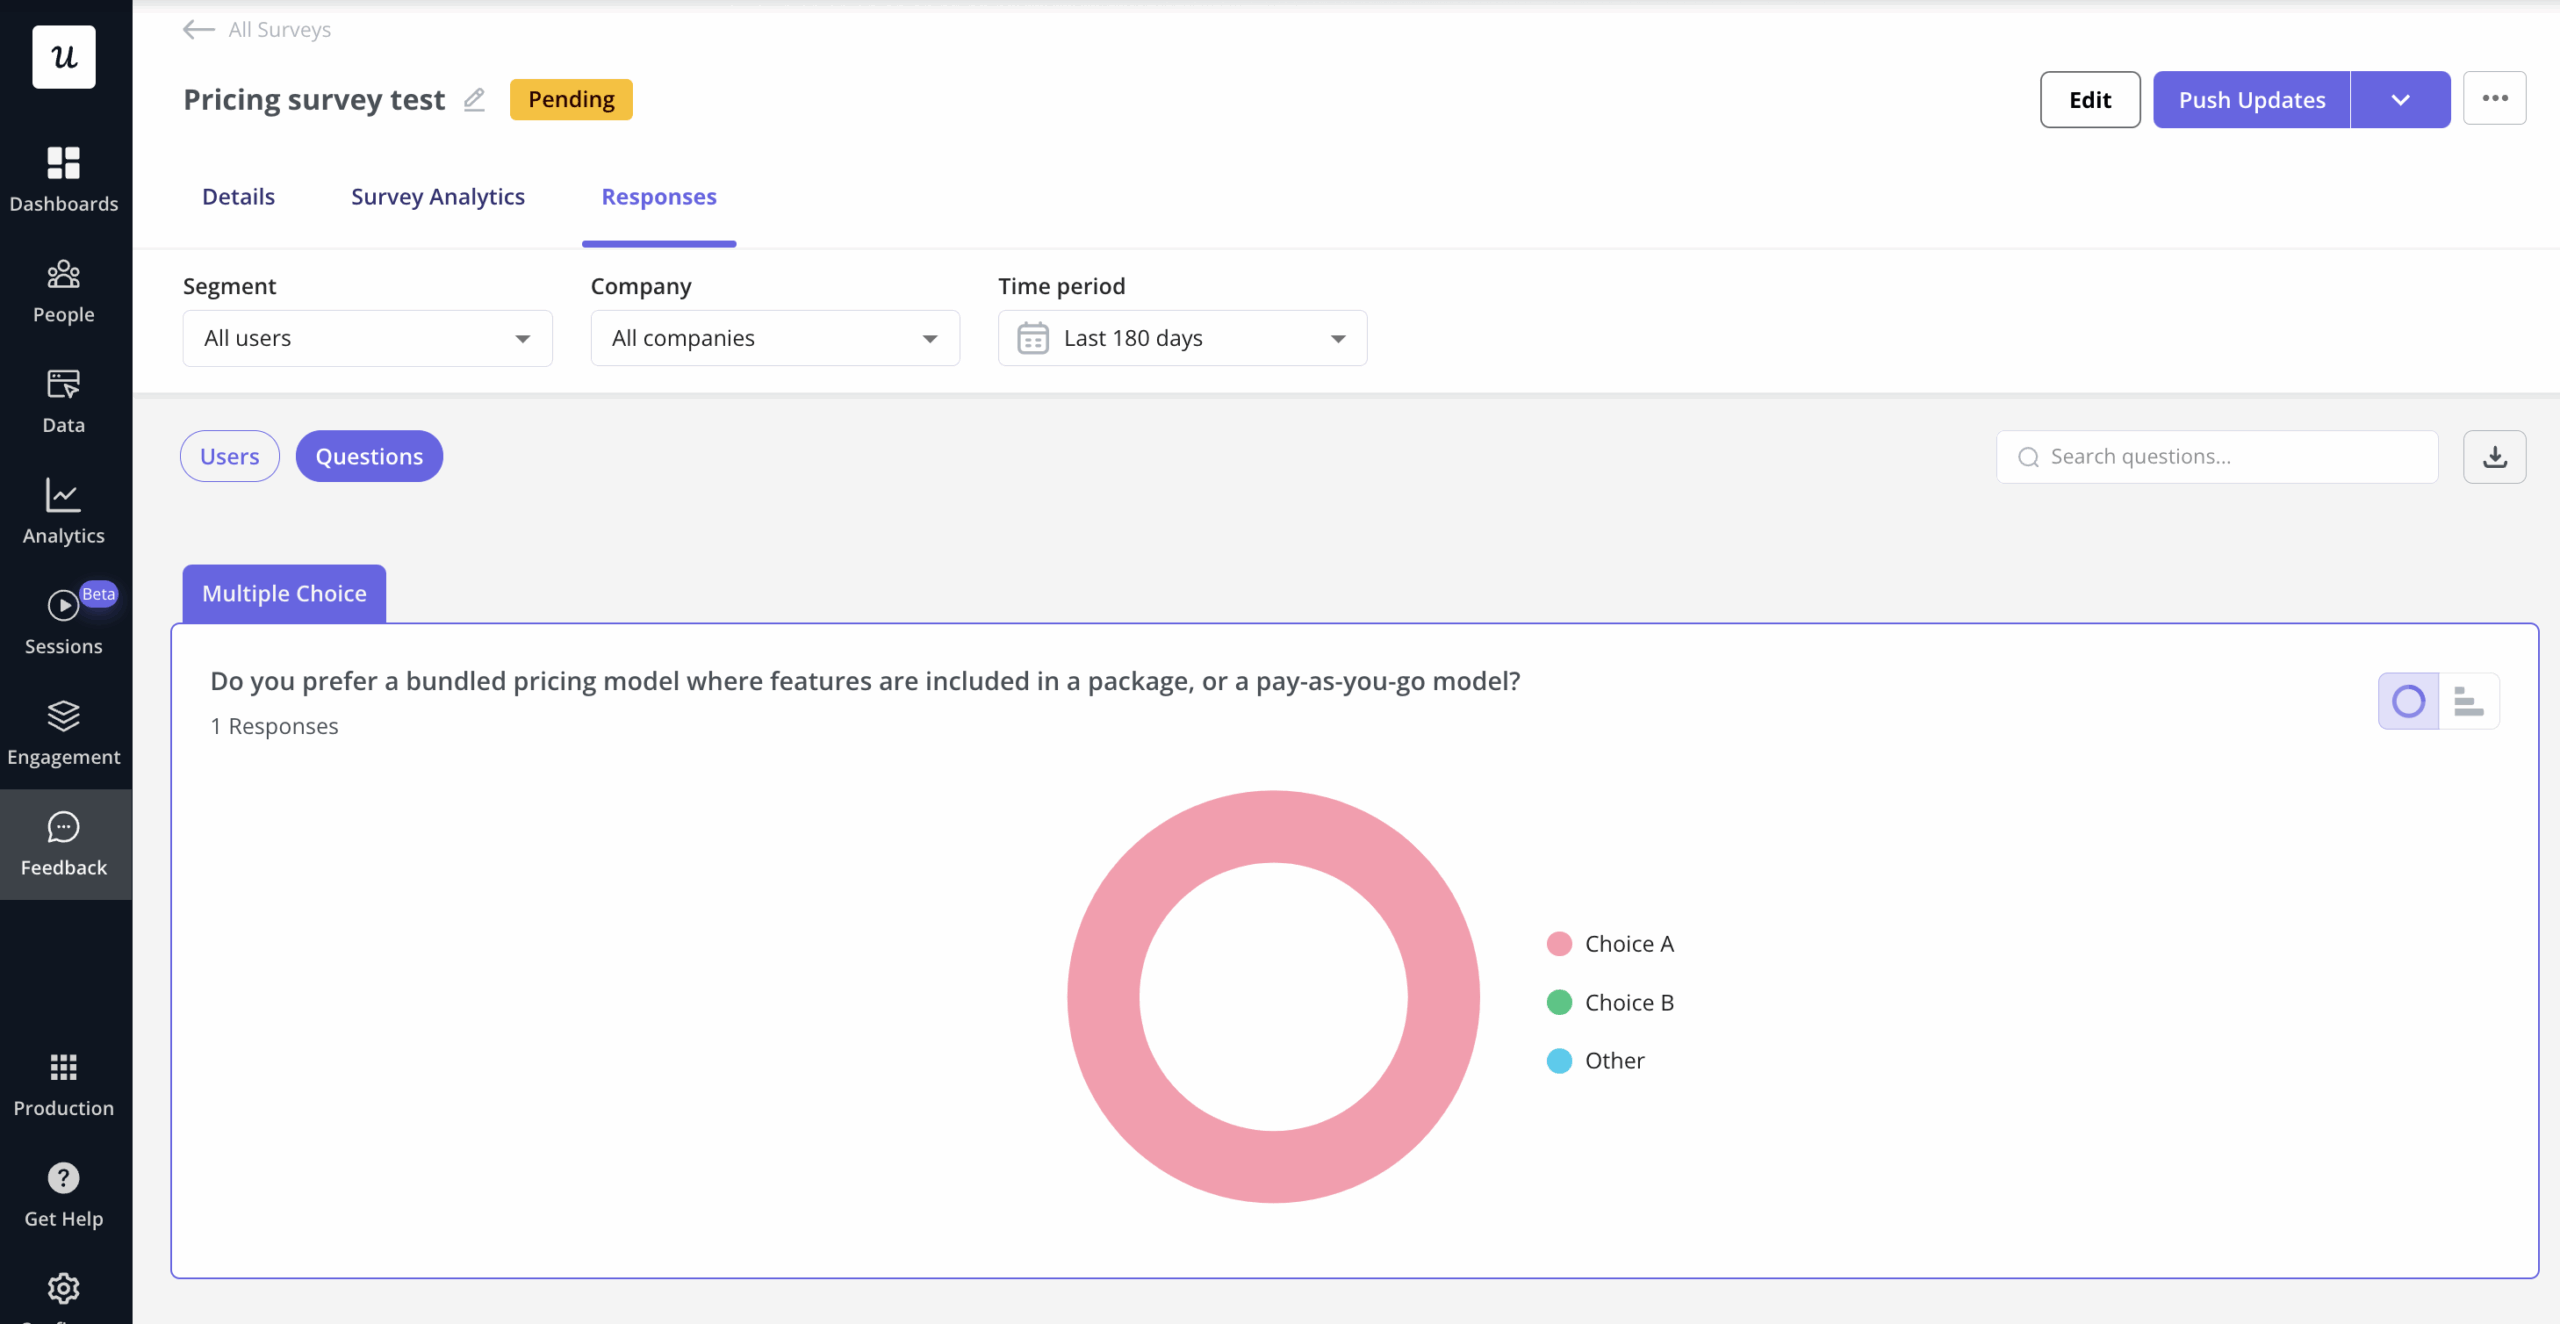Select the Responses tab
This screenshot has height=1324, width=2560.
659,196
